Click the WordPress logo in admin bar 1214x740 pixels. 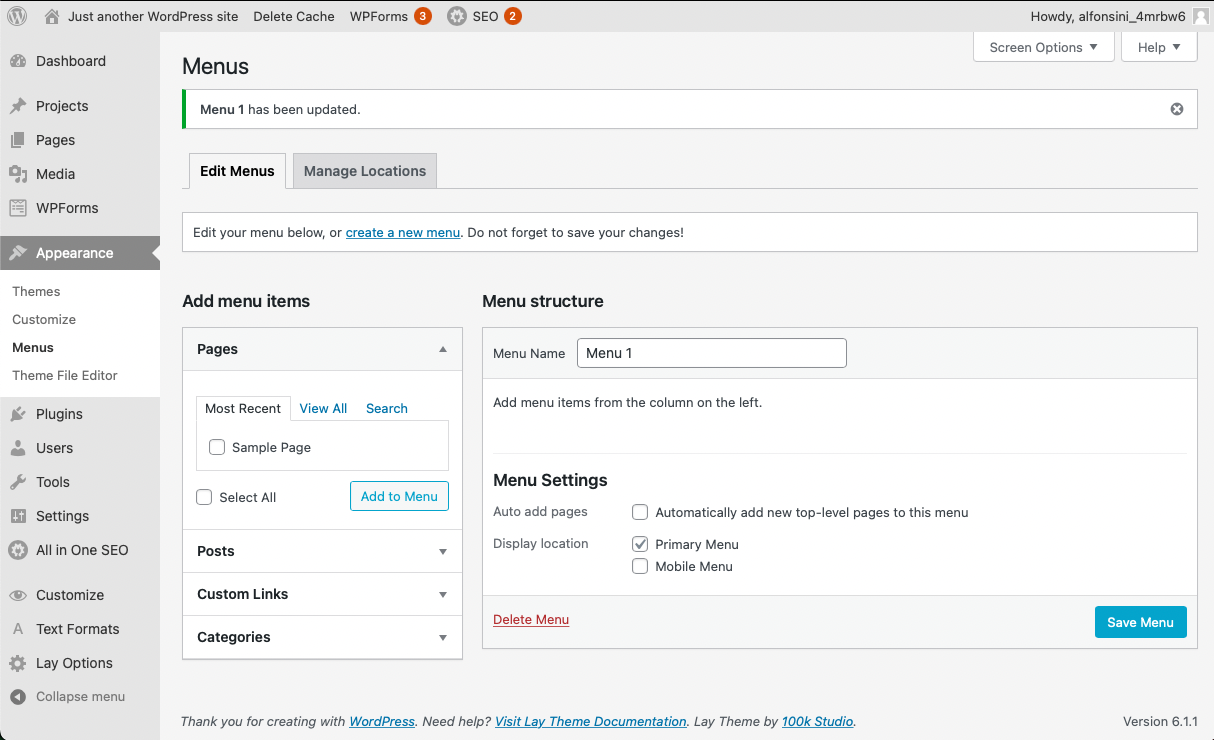(x=17, y=16)
